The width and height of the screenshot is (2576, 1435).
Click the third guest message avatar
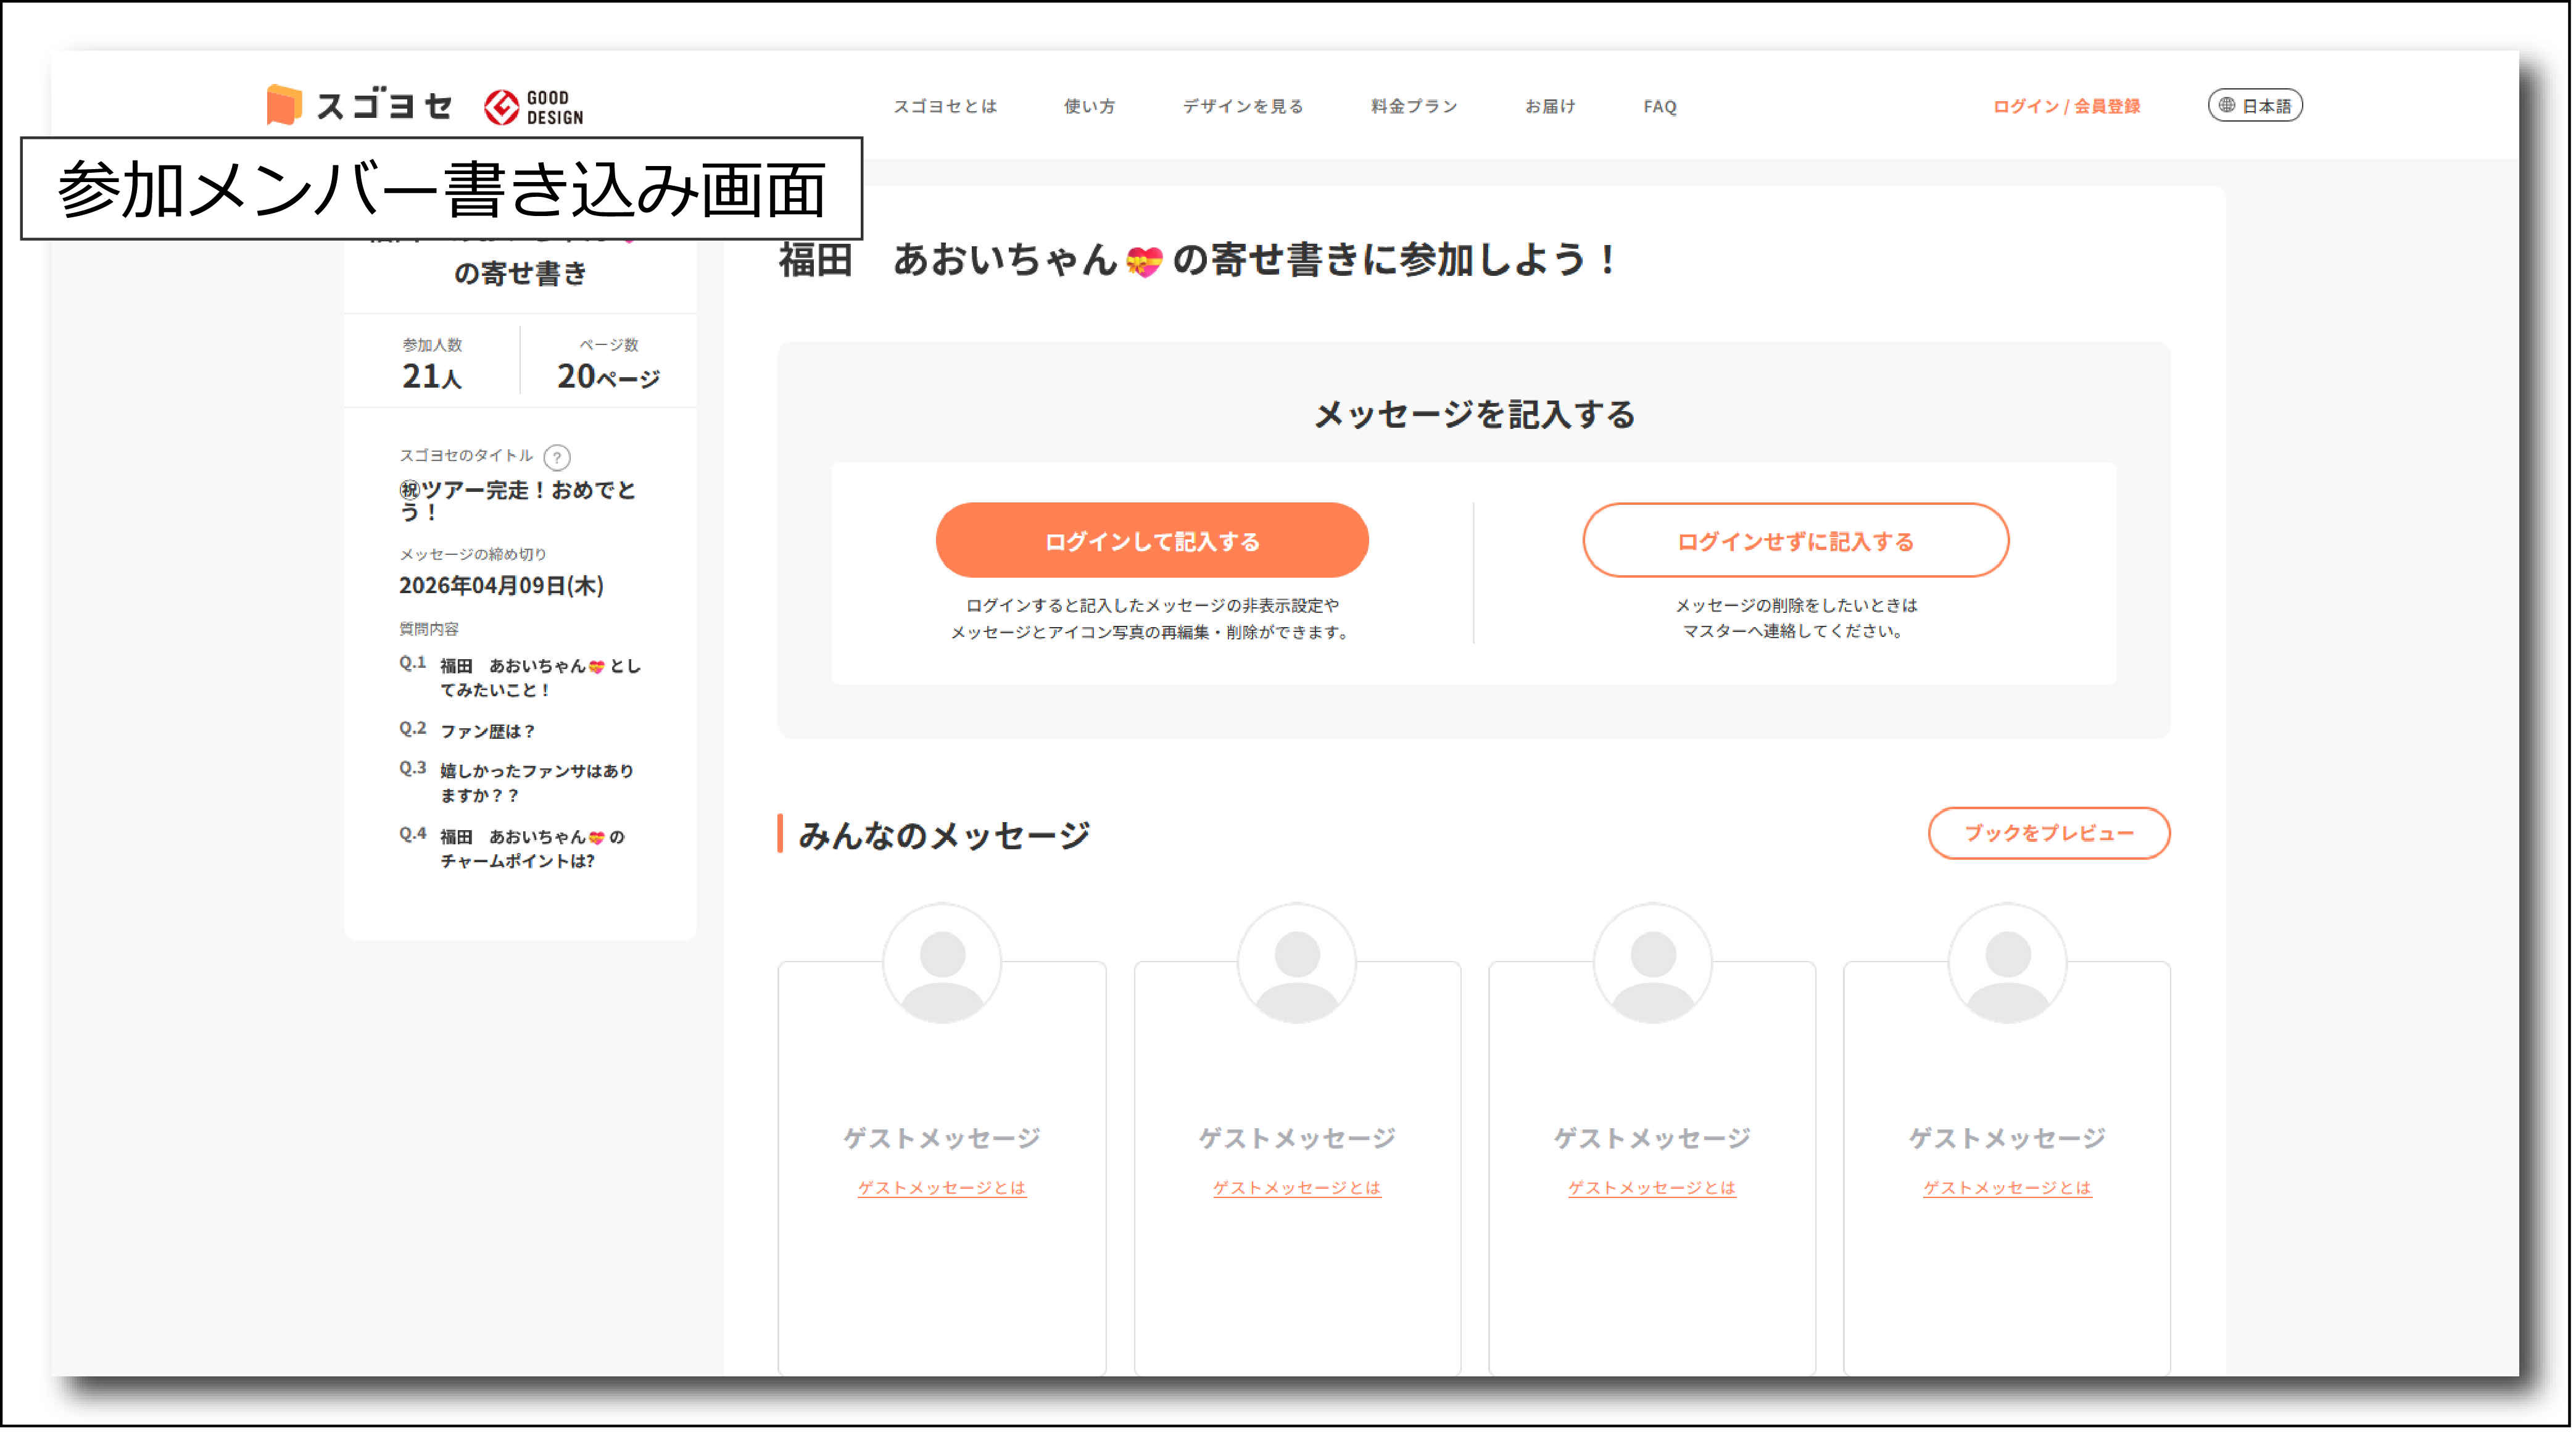[x=1652, y=963]
